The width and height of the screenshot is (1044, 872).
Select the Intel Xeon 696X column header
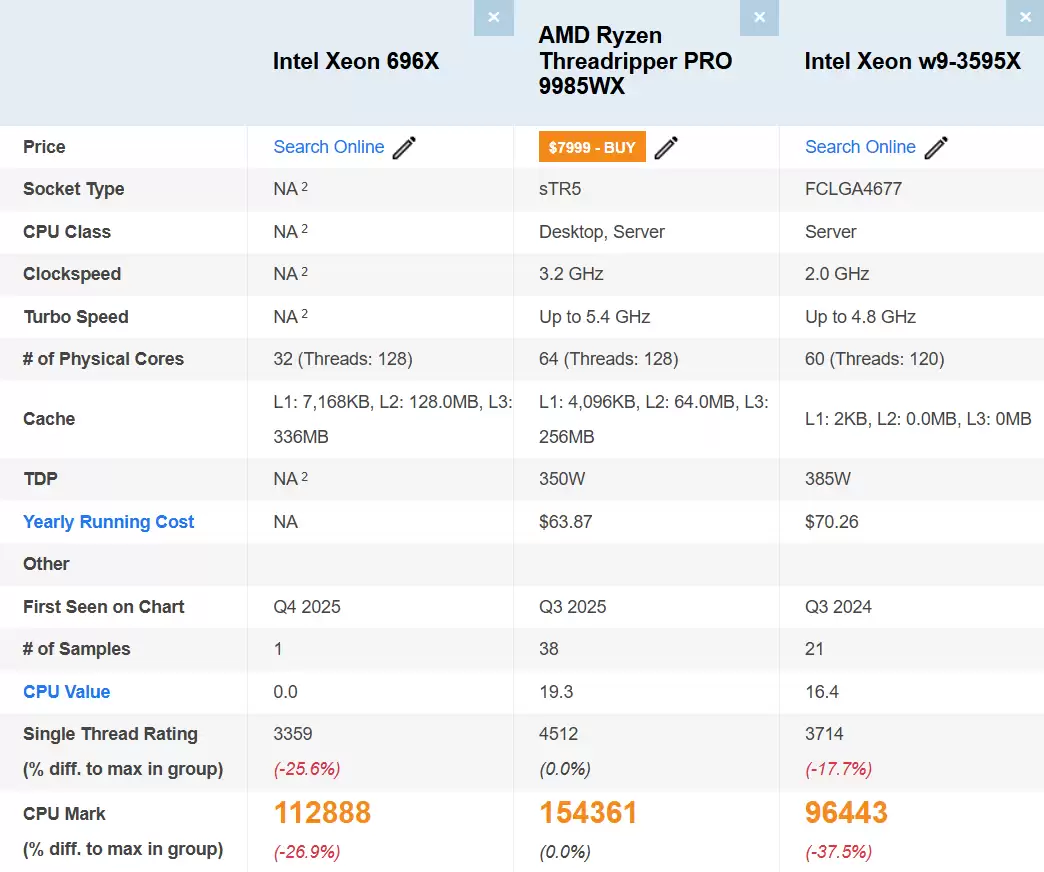pyautogui.click(x=356, y=61)
